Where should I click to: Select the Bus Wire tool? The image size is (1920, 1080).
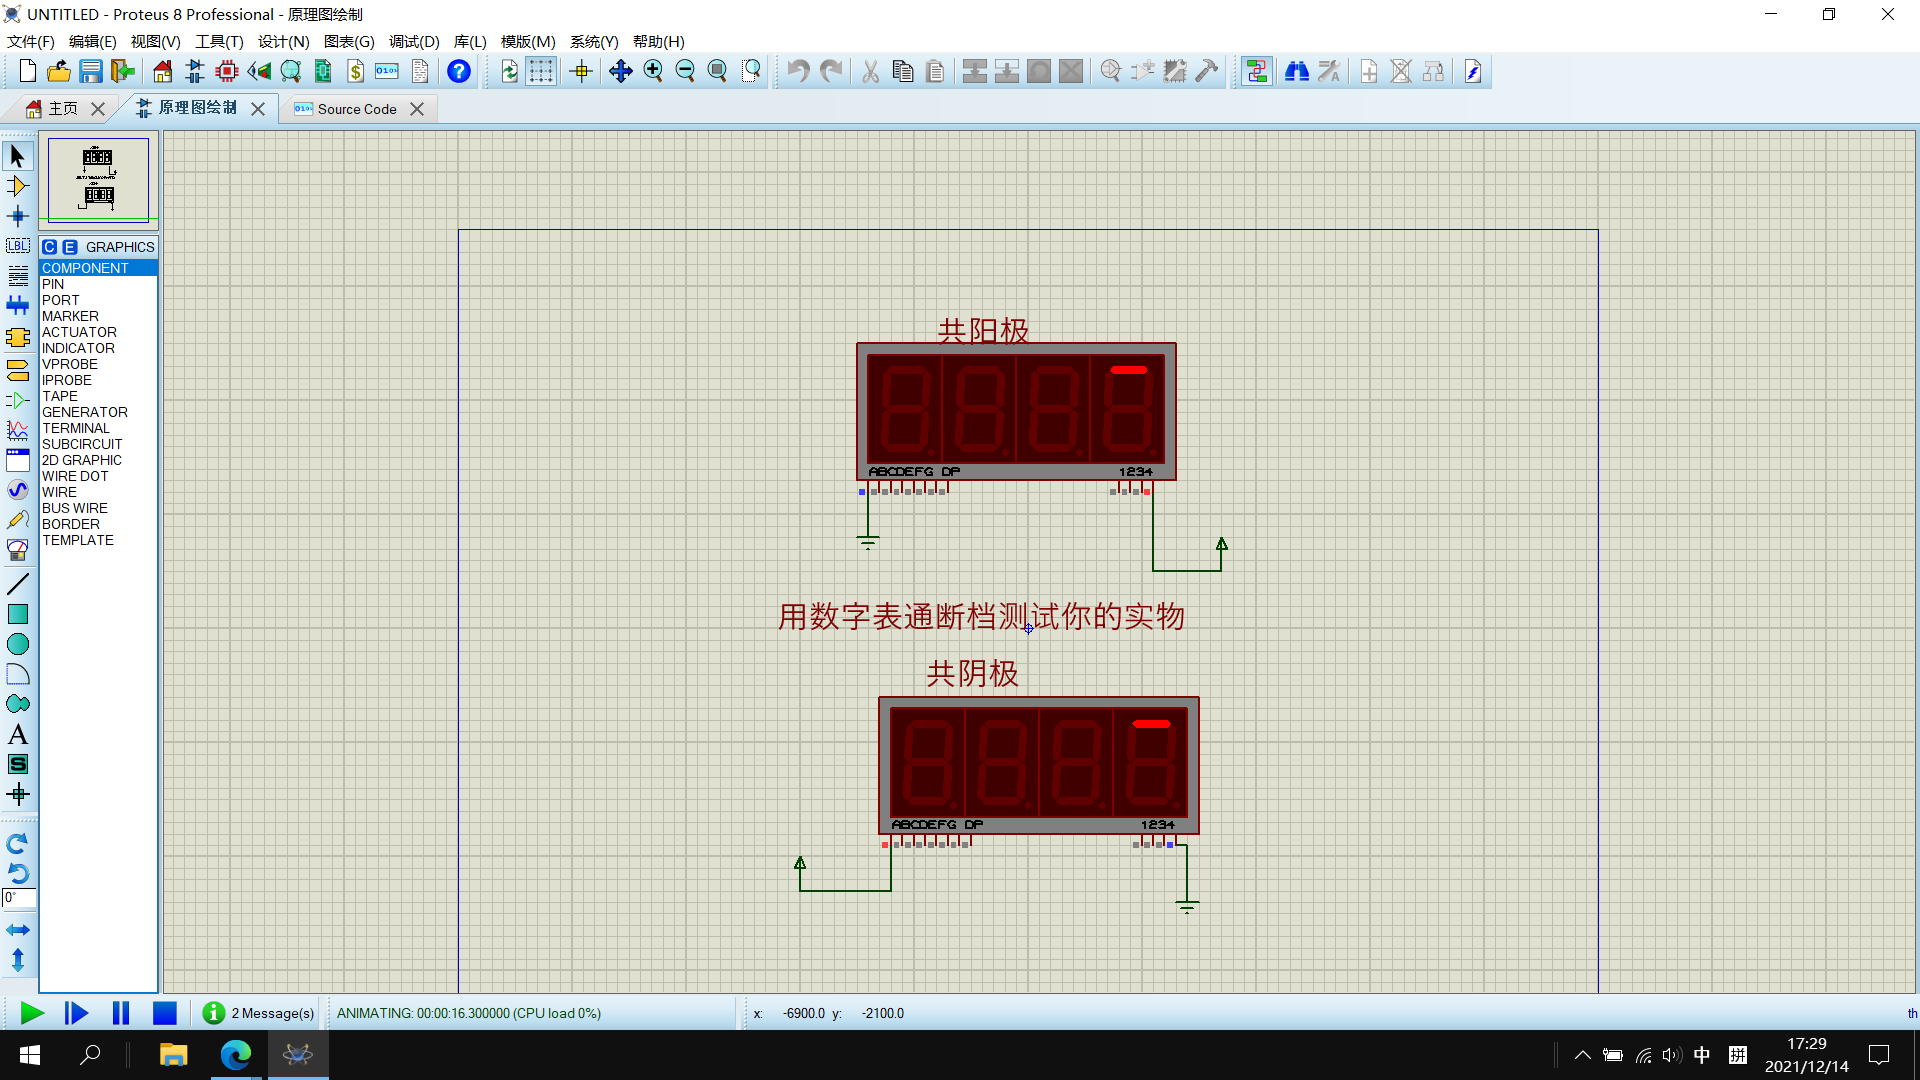click(75, 508)
